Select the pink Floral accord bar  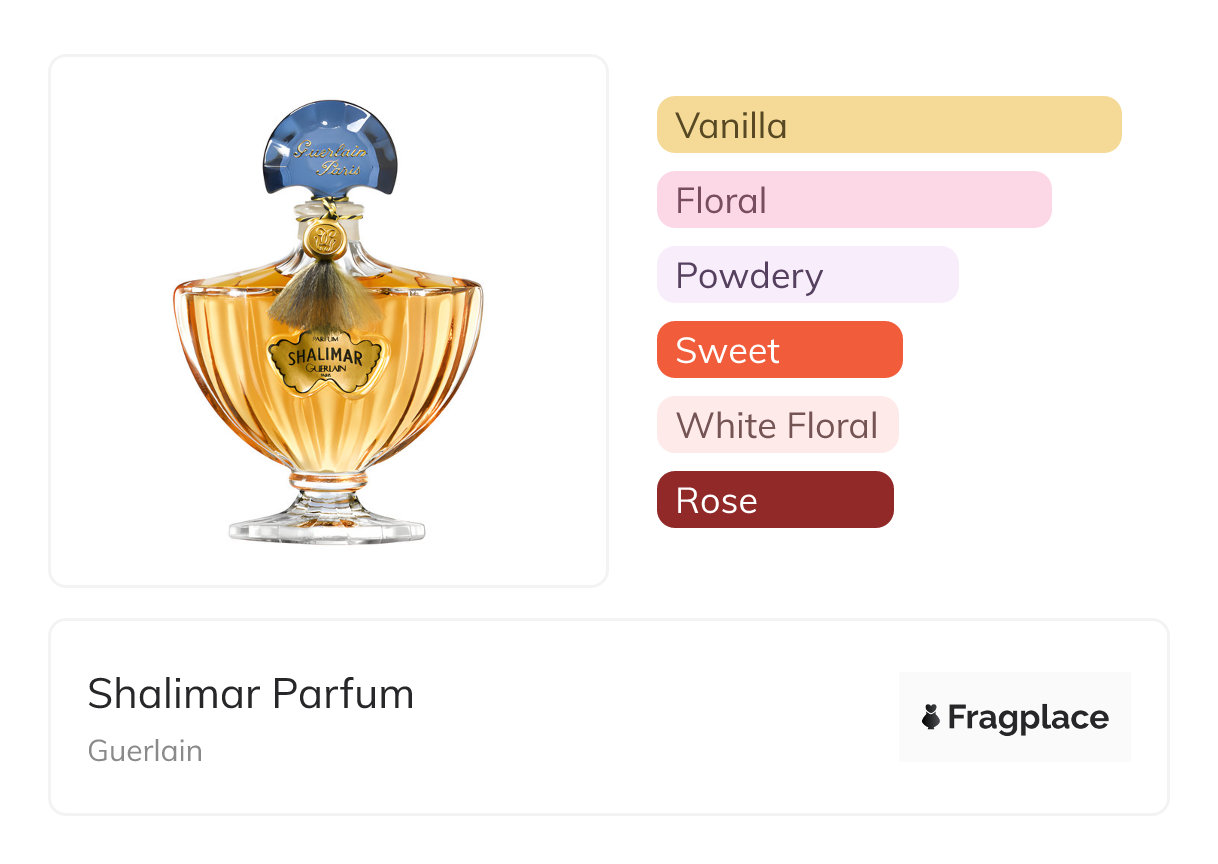(x=853, y=200)
